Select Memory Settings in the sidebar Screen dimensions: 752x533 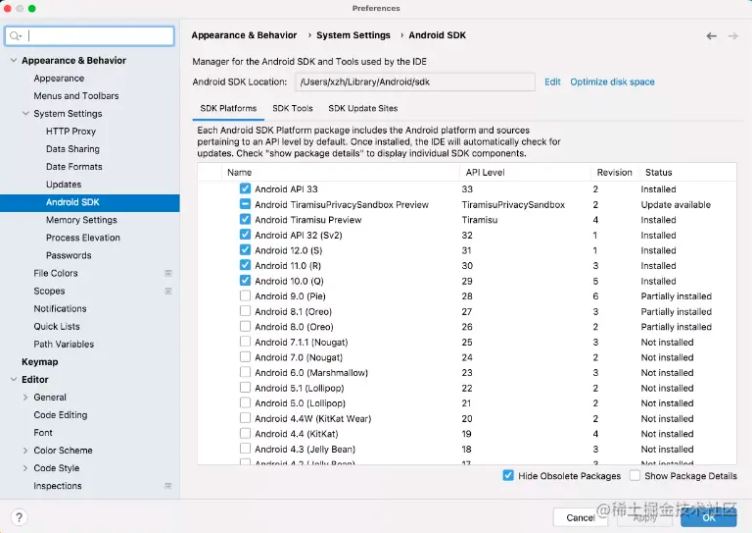[81, 220]
